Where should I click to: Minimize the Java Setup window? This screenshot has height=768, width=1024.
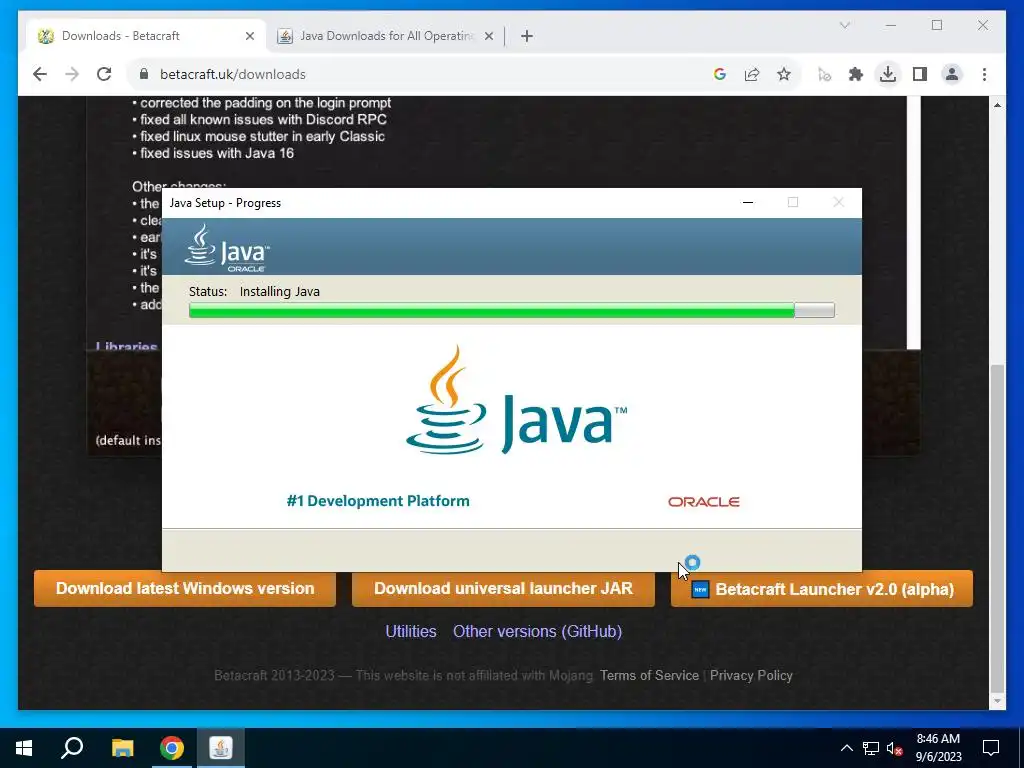point(748,202)
